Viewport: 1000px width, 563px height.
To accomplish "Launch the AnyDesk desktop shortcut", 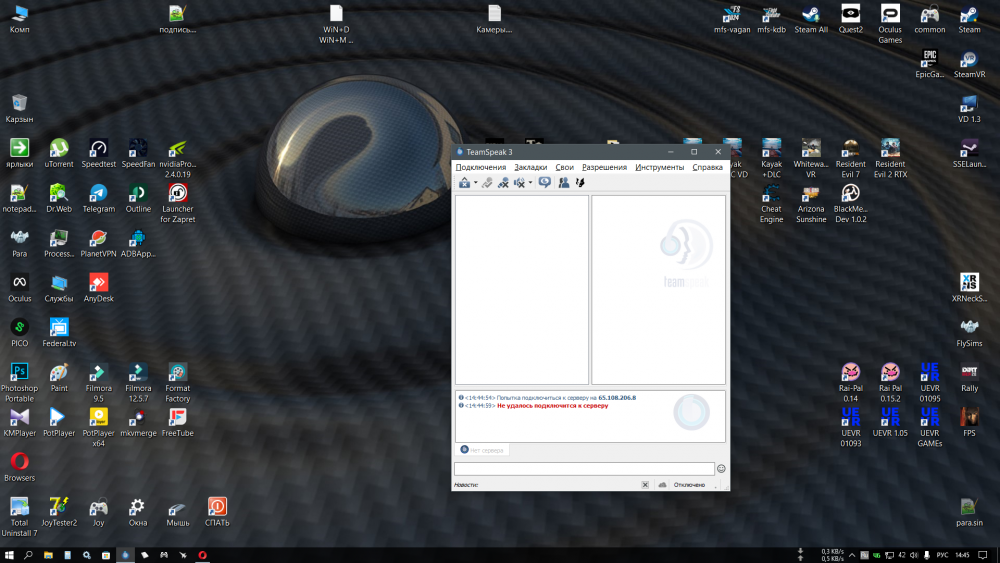I will 98,284.
